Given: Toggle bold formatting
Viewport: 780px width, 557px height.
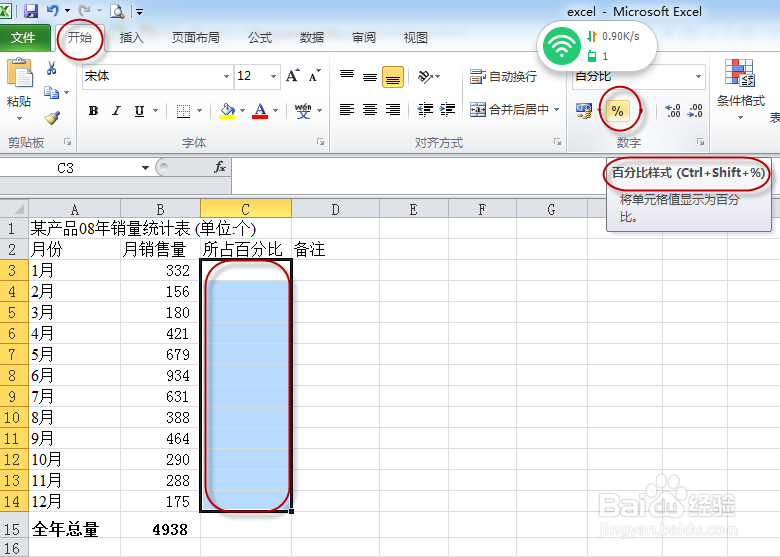Looking at the screenshot, I should tap(93, 110).
